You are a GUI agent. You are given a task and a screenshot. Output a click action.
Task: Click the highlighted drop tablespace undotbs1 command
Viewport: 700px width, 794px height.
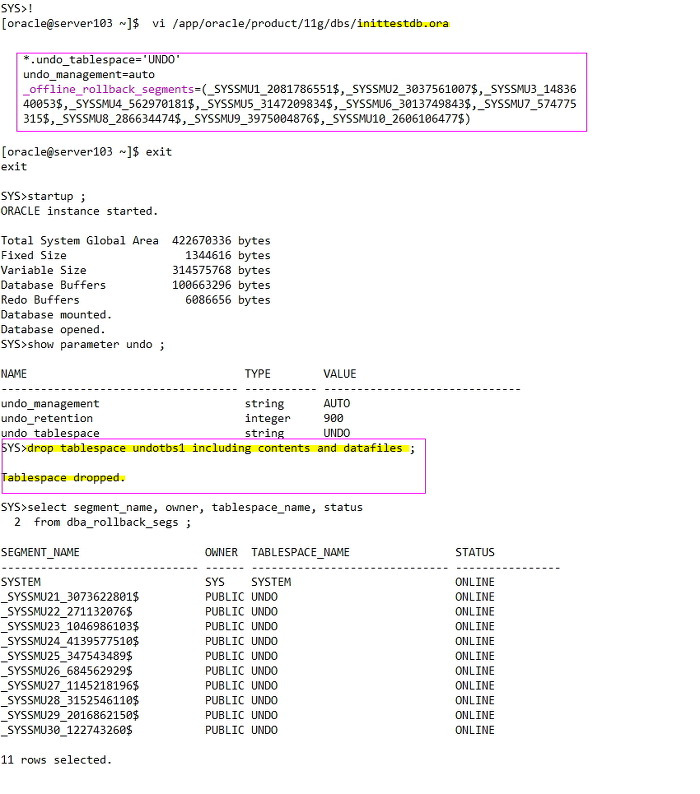(218, 448)
